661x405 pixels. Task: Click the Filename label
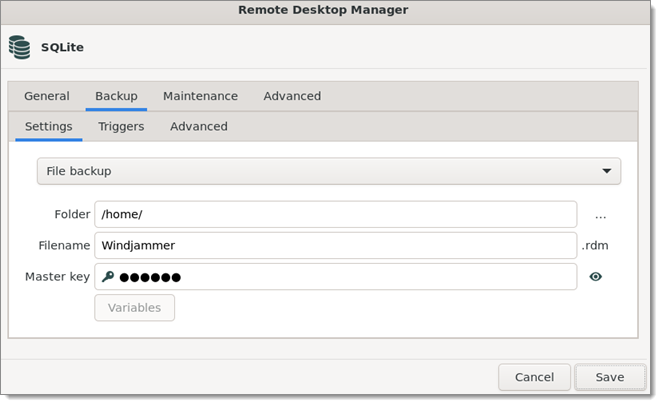[x=64, y=246]
